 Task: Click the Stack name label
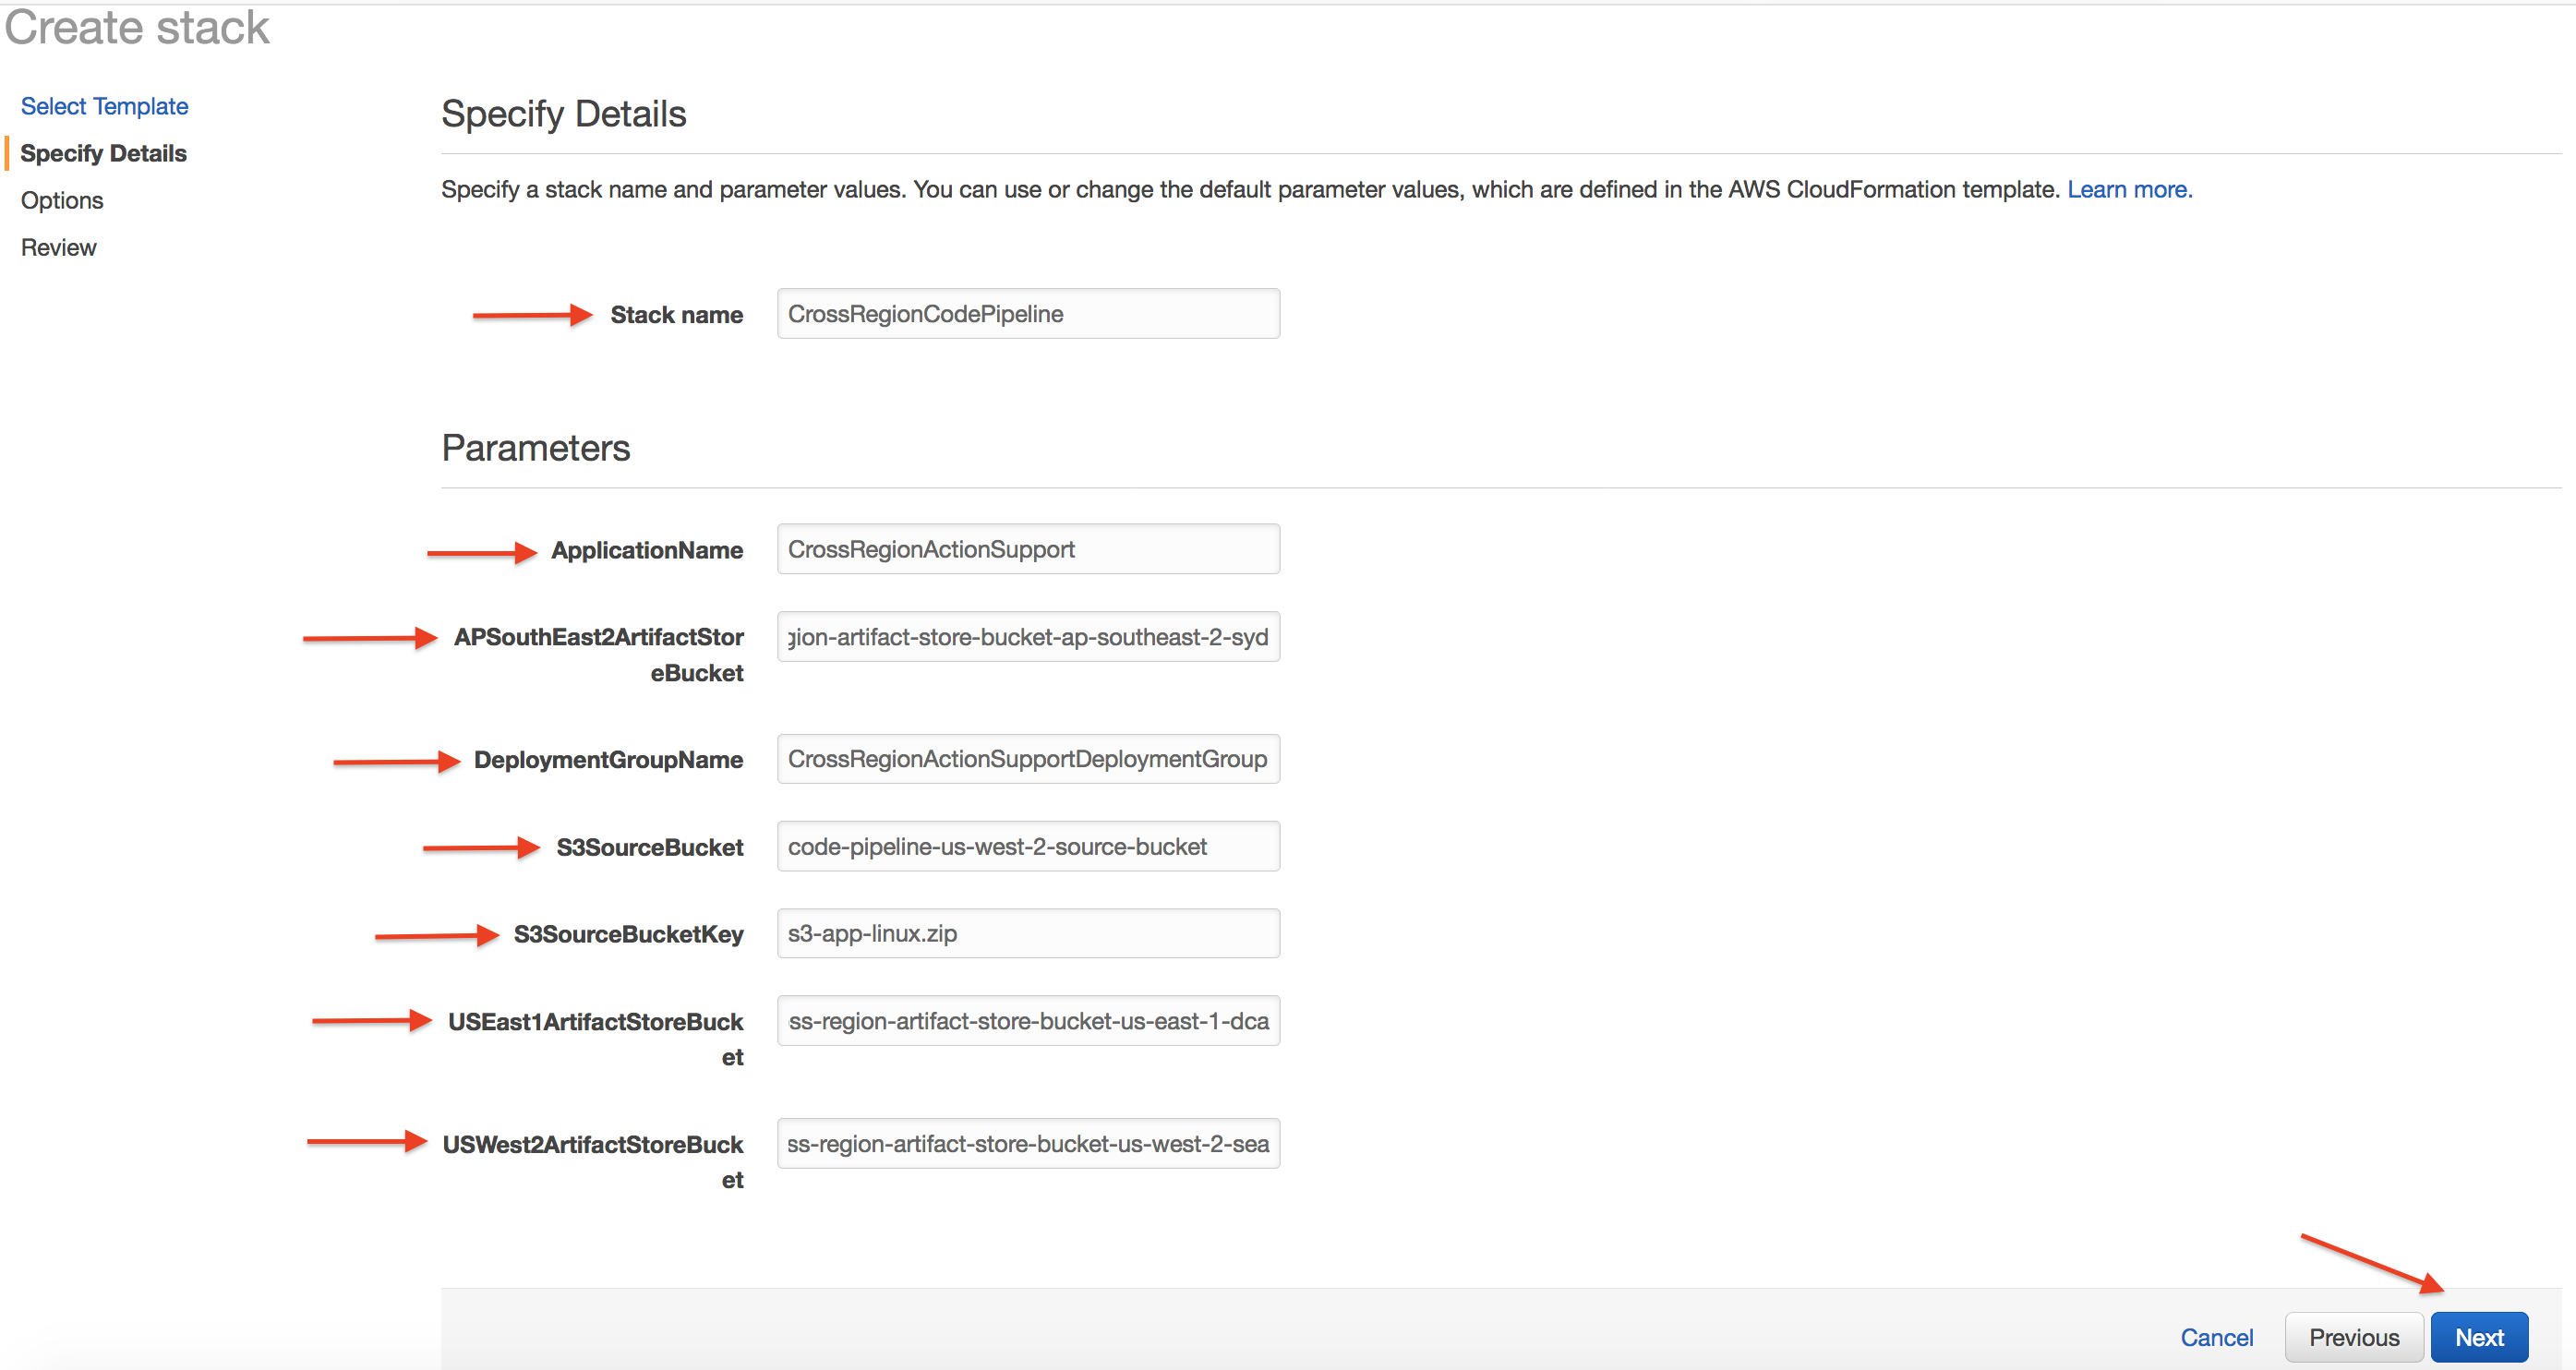(x=676, y=315)
